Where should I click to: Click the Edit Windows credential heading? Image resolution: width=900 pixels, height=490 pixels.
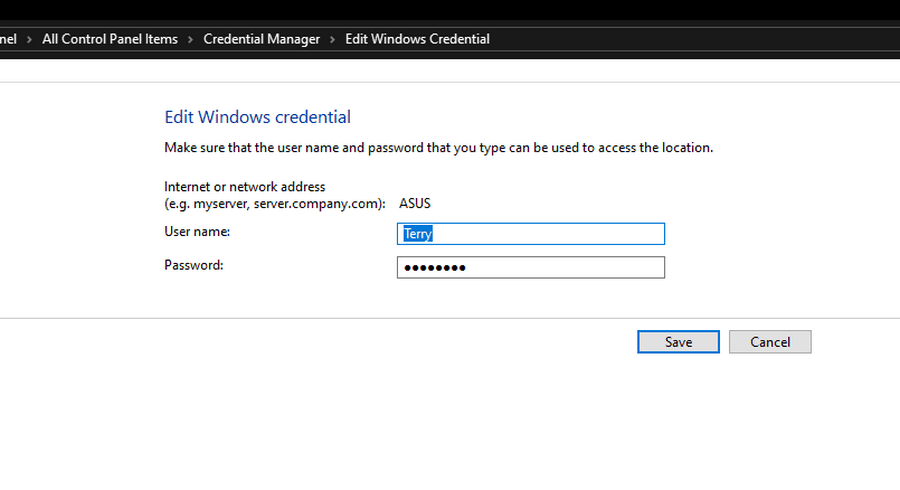click(257, 117)
